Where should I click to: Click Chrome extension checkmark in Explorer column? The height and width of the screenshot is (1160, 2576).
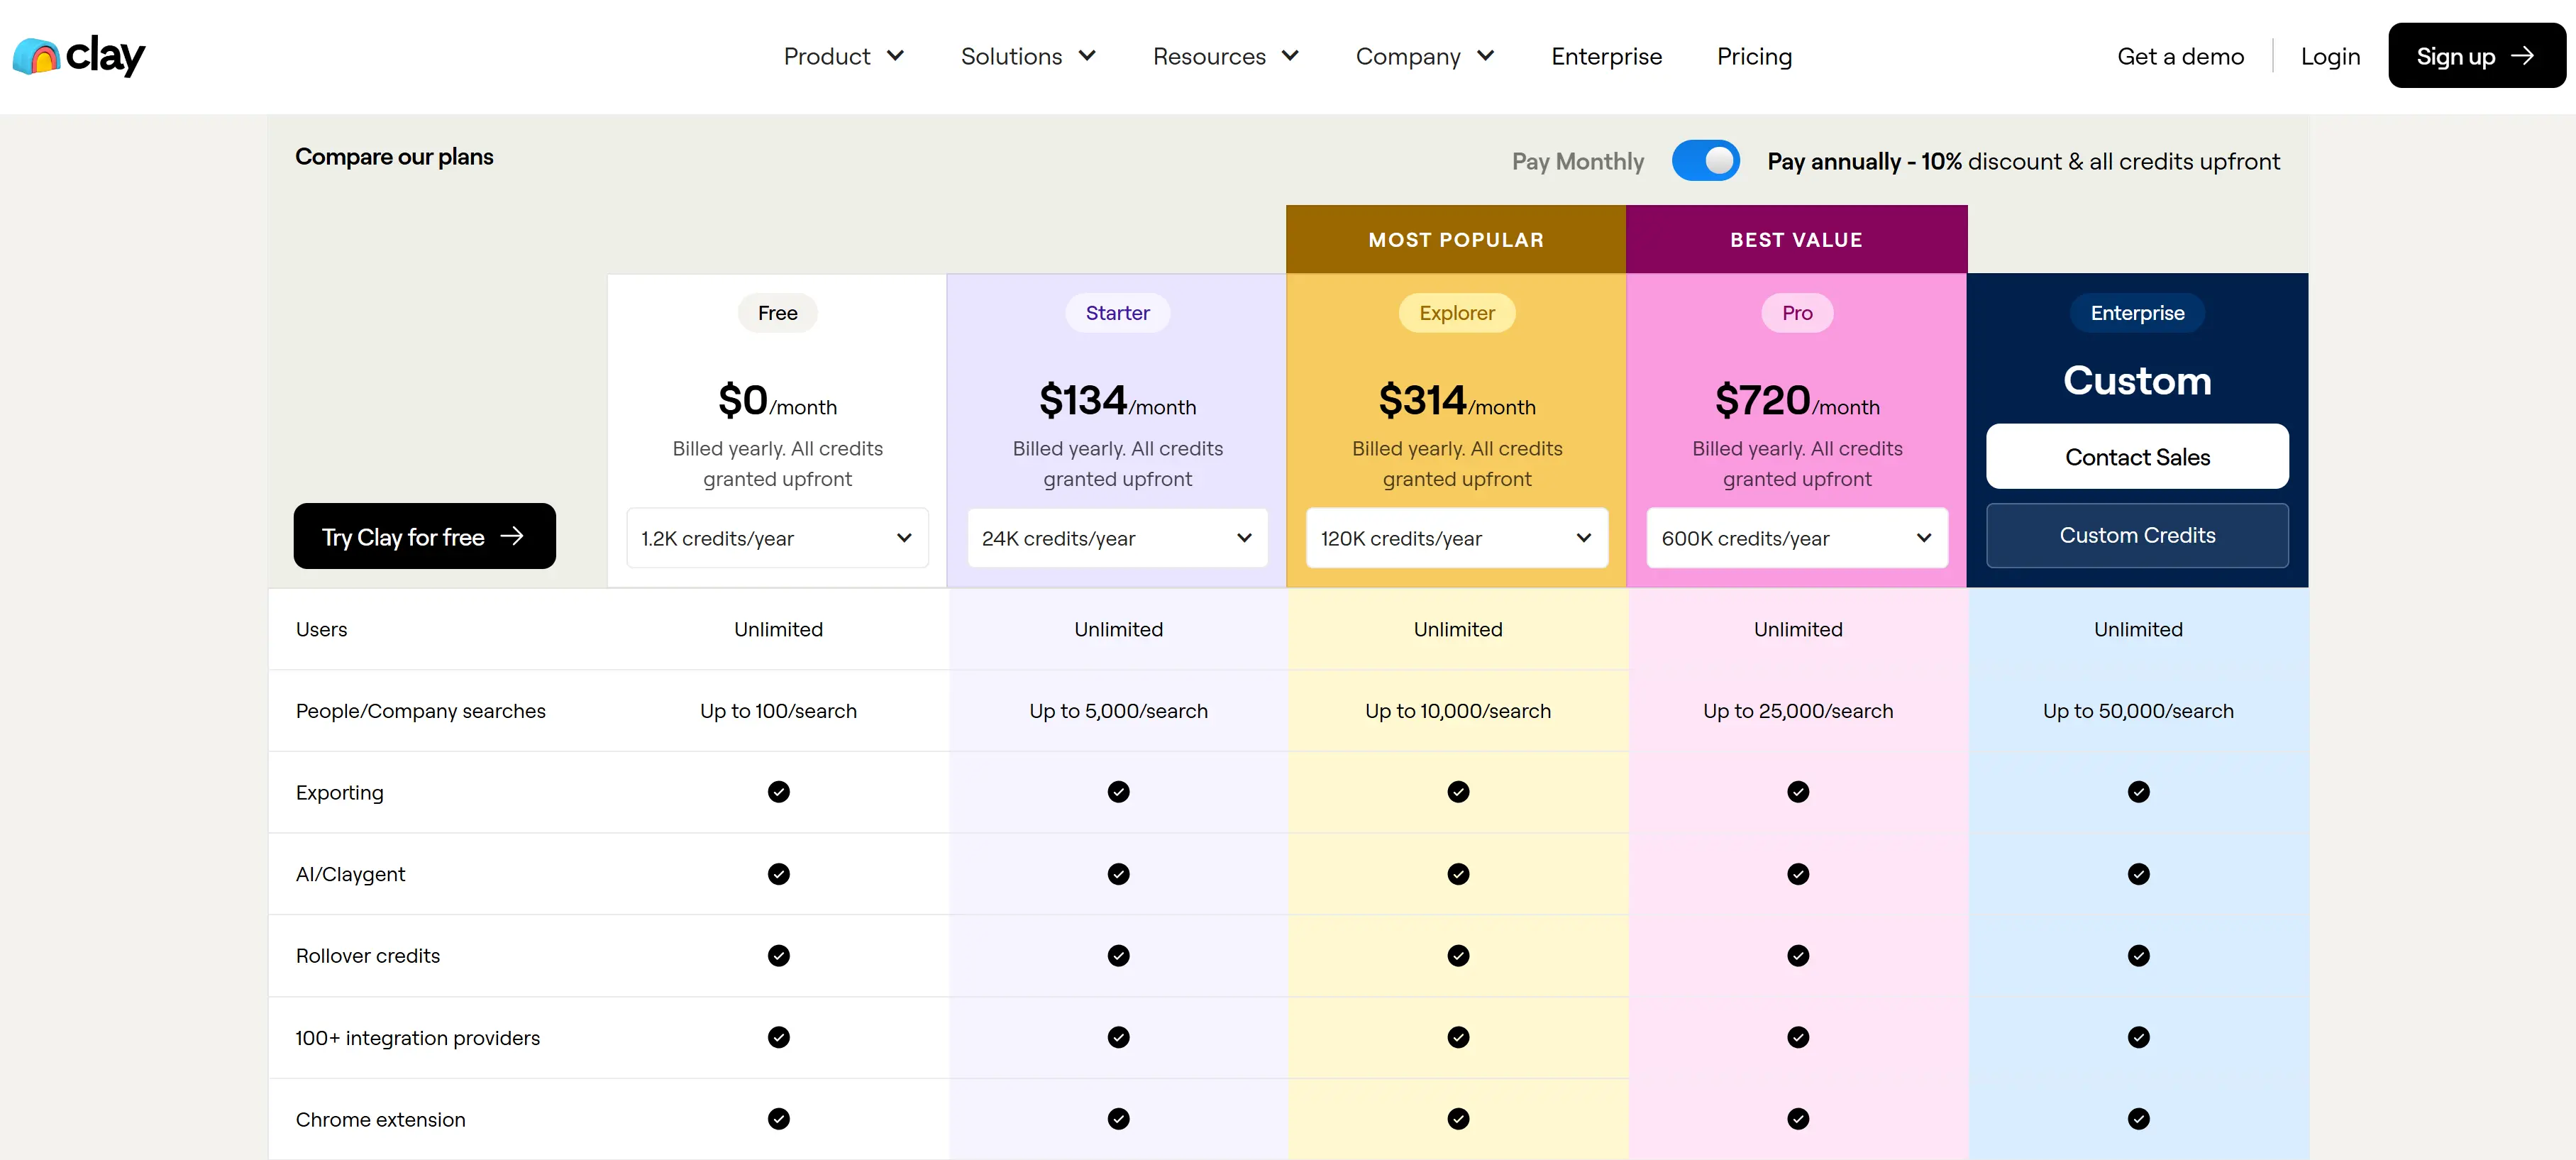tap(1458, 1119)
